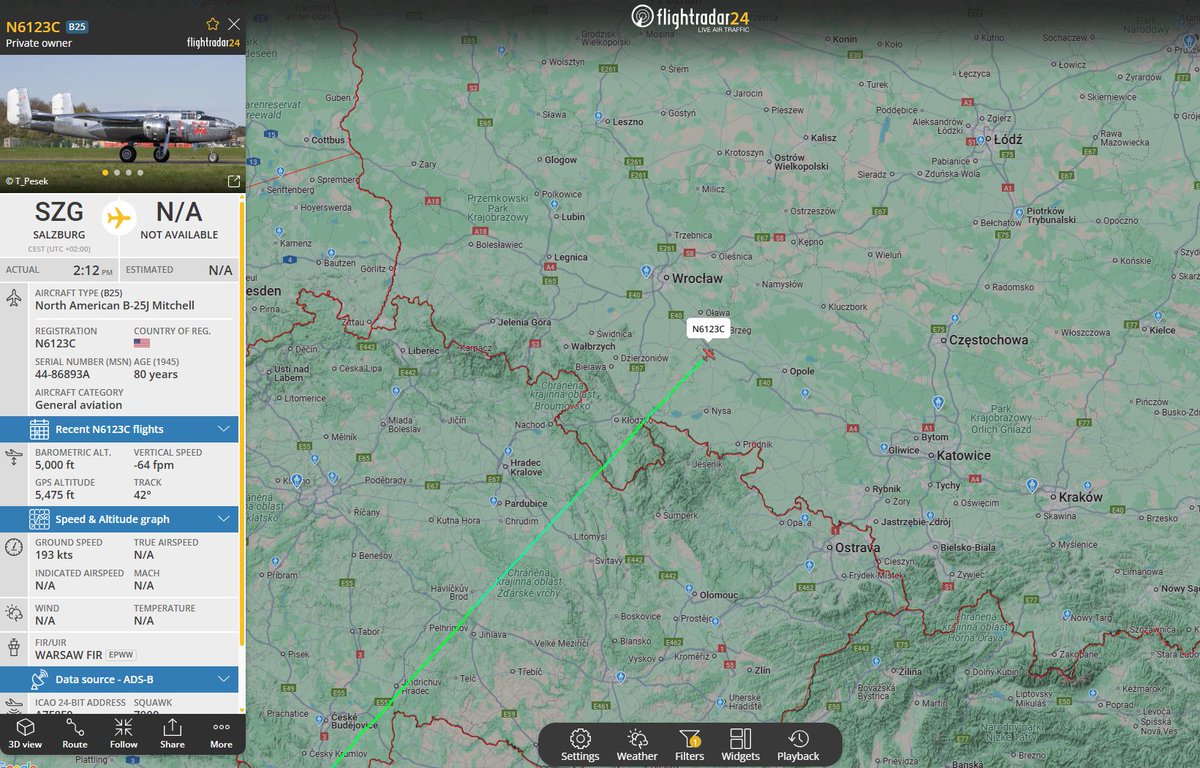Click the flightradar24 logo in panel header
Screen dimensions: 1200x768
[x=213, y=43]
